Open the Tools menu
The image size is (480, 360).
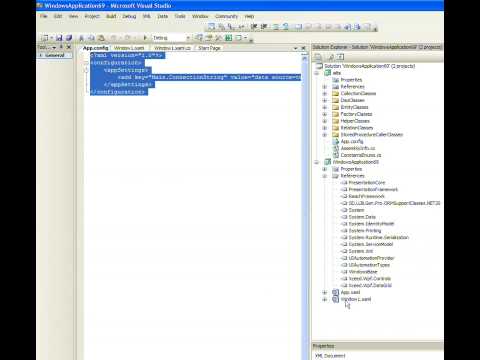tap(180, 16)
